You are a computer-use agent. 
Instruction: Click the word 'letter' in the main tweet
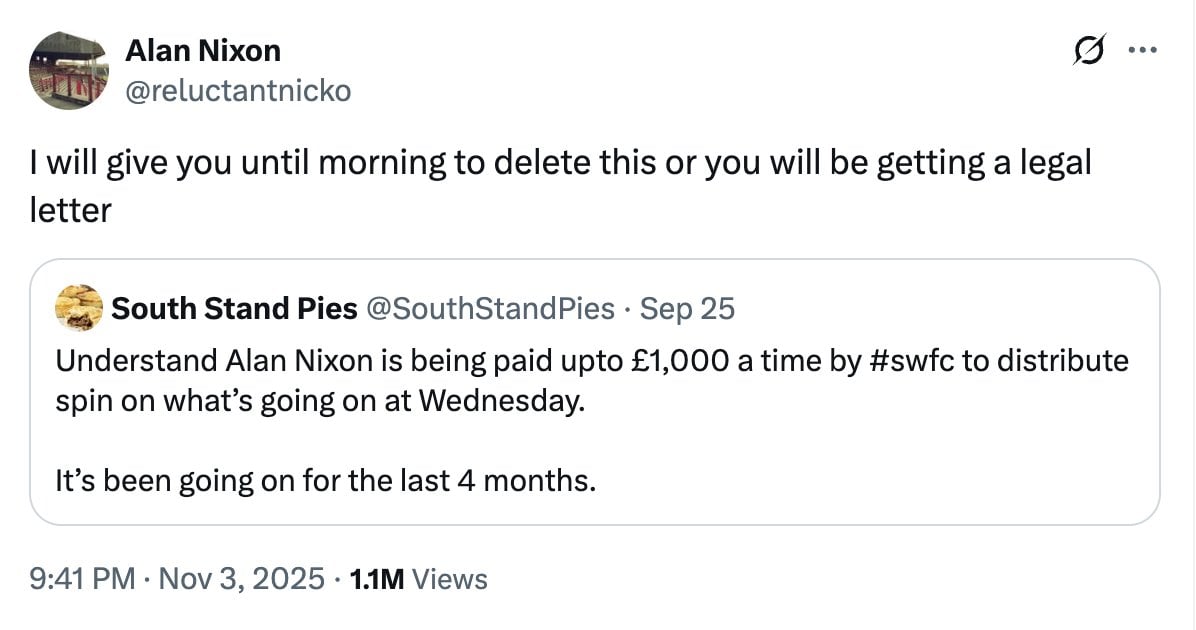(x=69, y=210)
